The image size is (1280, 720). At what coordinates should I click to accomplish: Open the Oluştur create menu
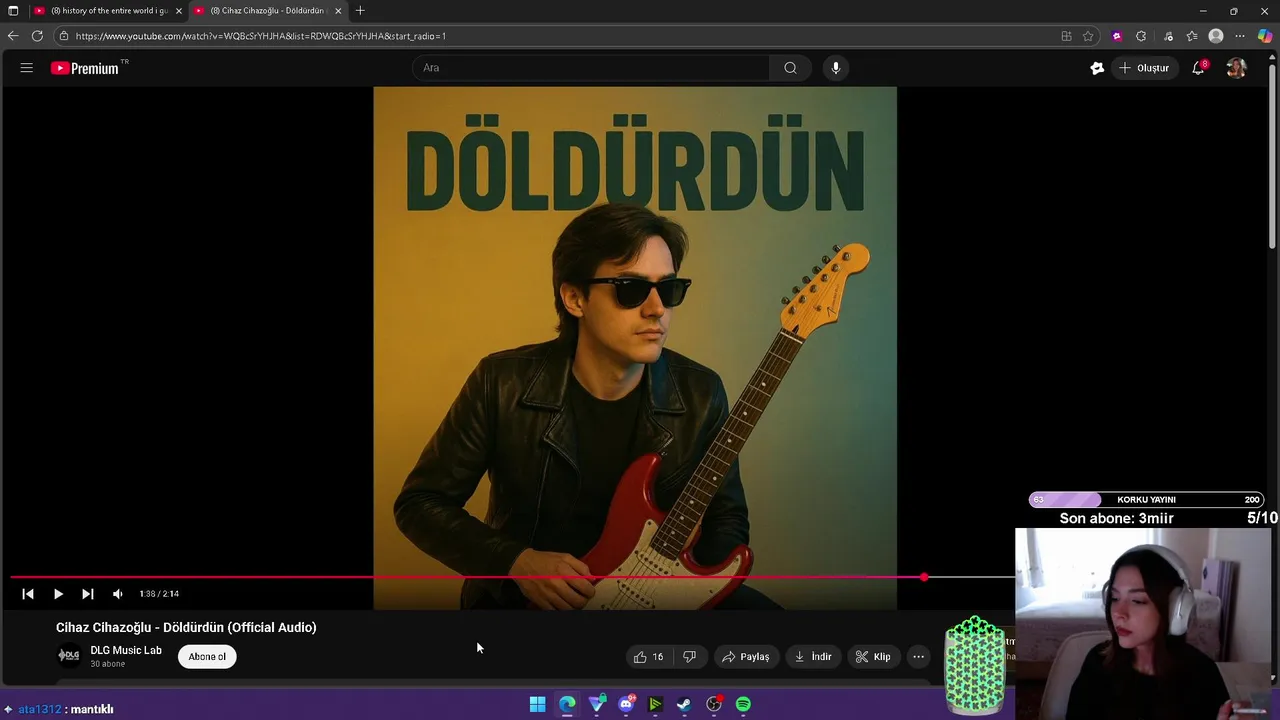coord(1144,68)
